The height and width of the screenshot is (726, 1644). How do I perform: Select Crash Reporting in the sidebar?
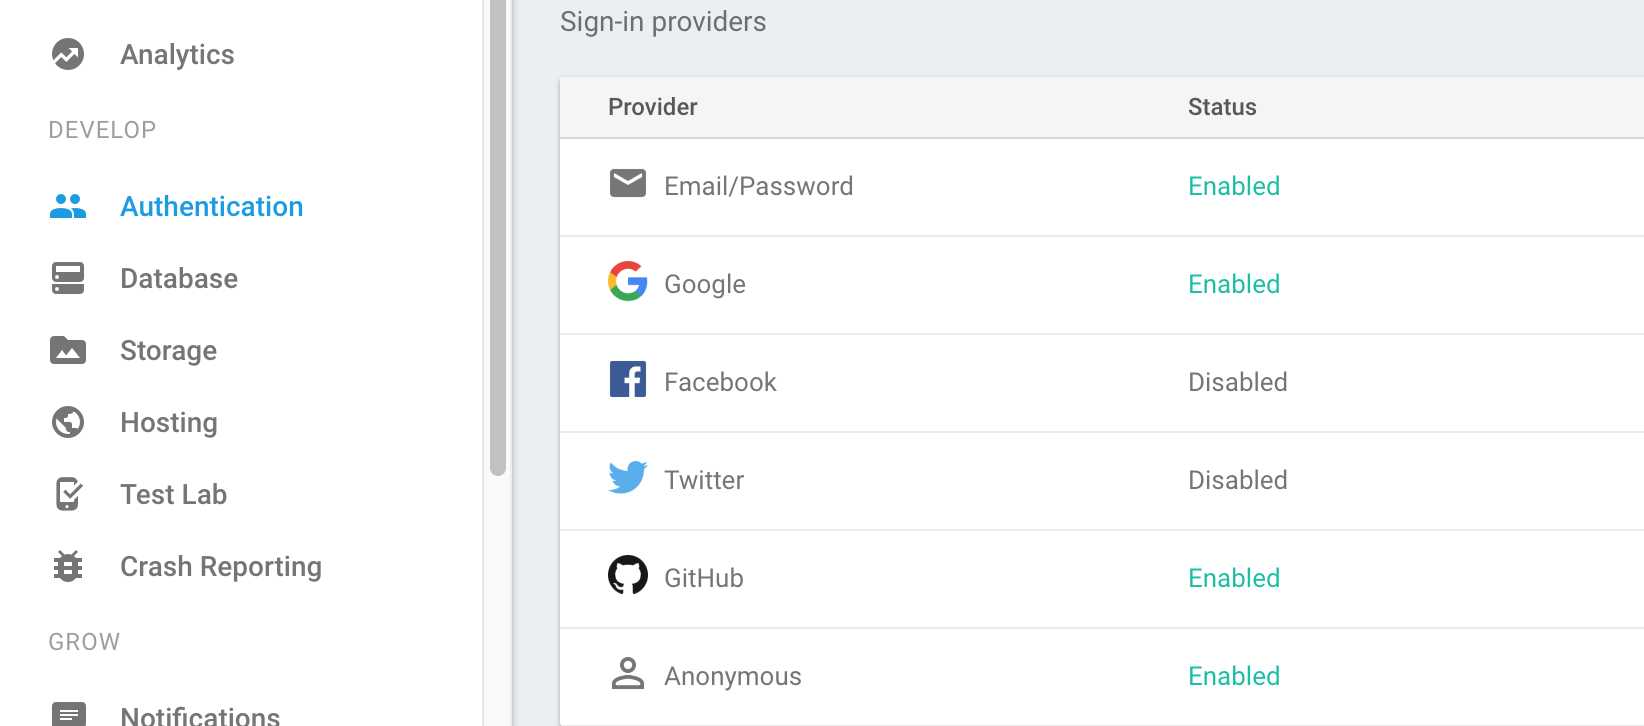(221, 566)
